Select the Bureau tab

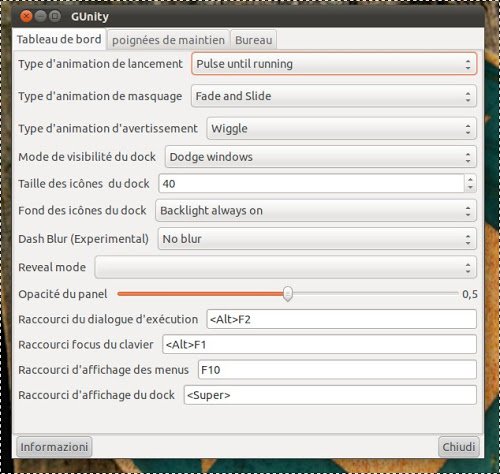[x=254, y=40]
